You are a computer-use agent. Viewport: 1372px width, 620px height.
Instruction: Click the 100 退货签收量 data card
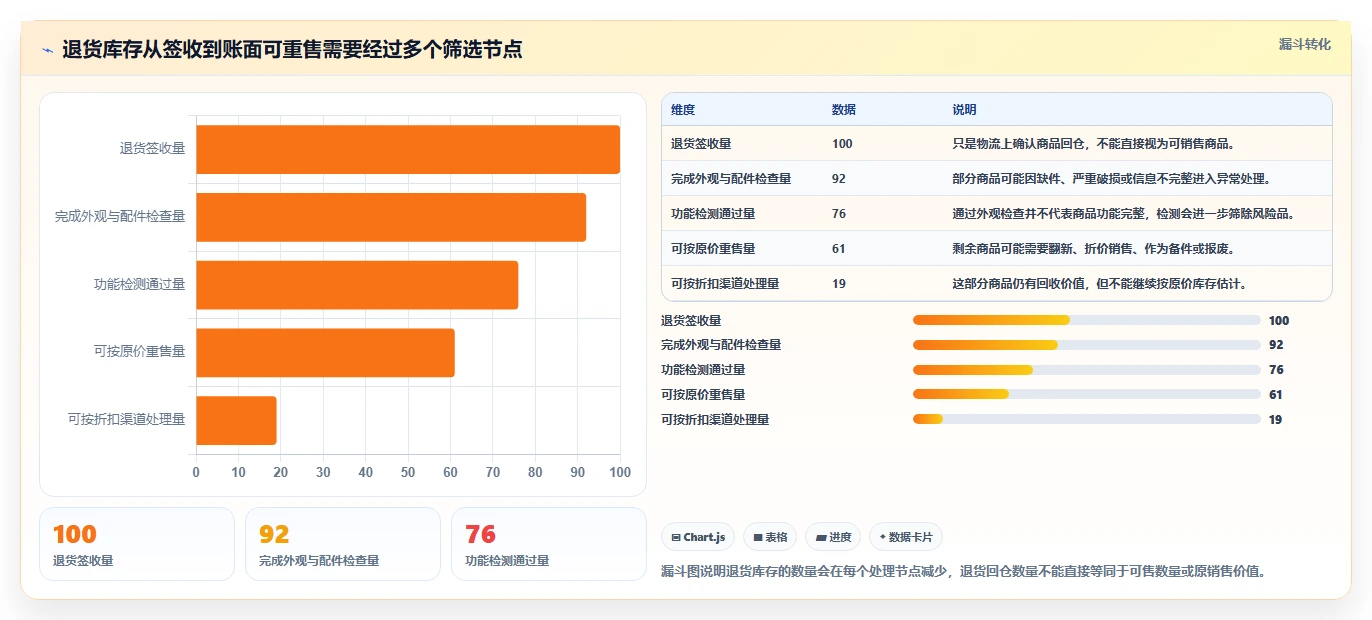pyautogui.click(x=137, y=544)
